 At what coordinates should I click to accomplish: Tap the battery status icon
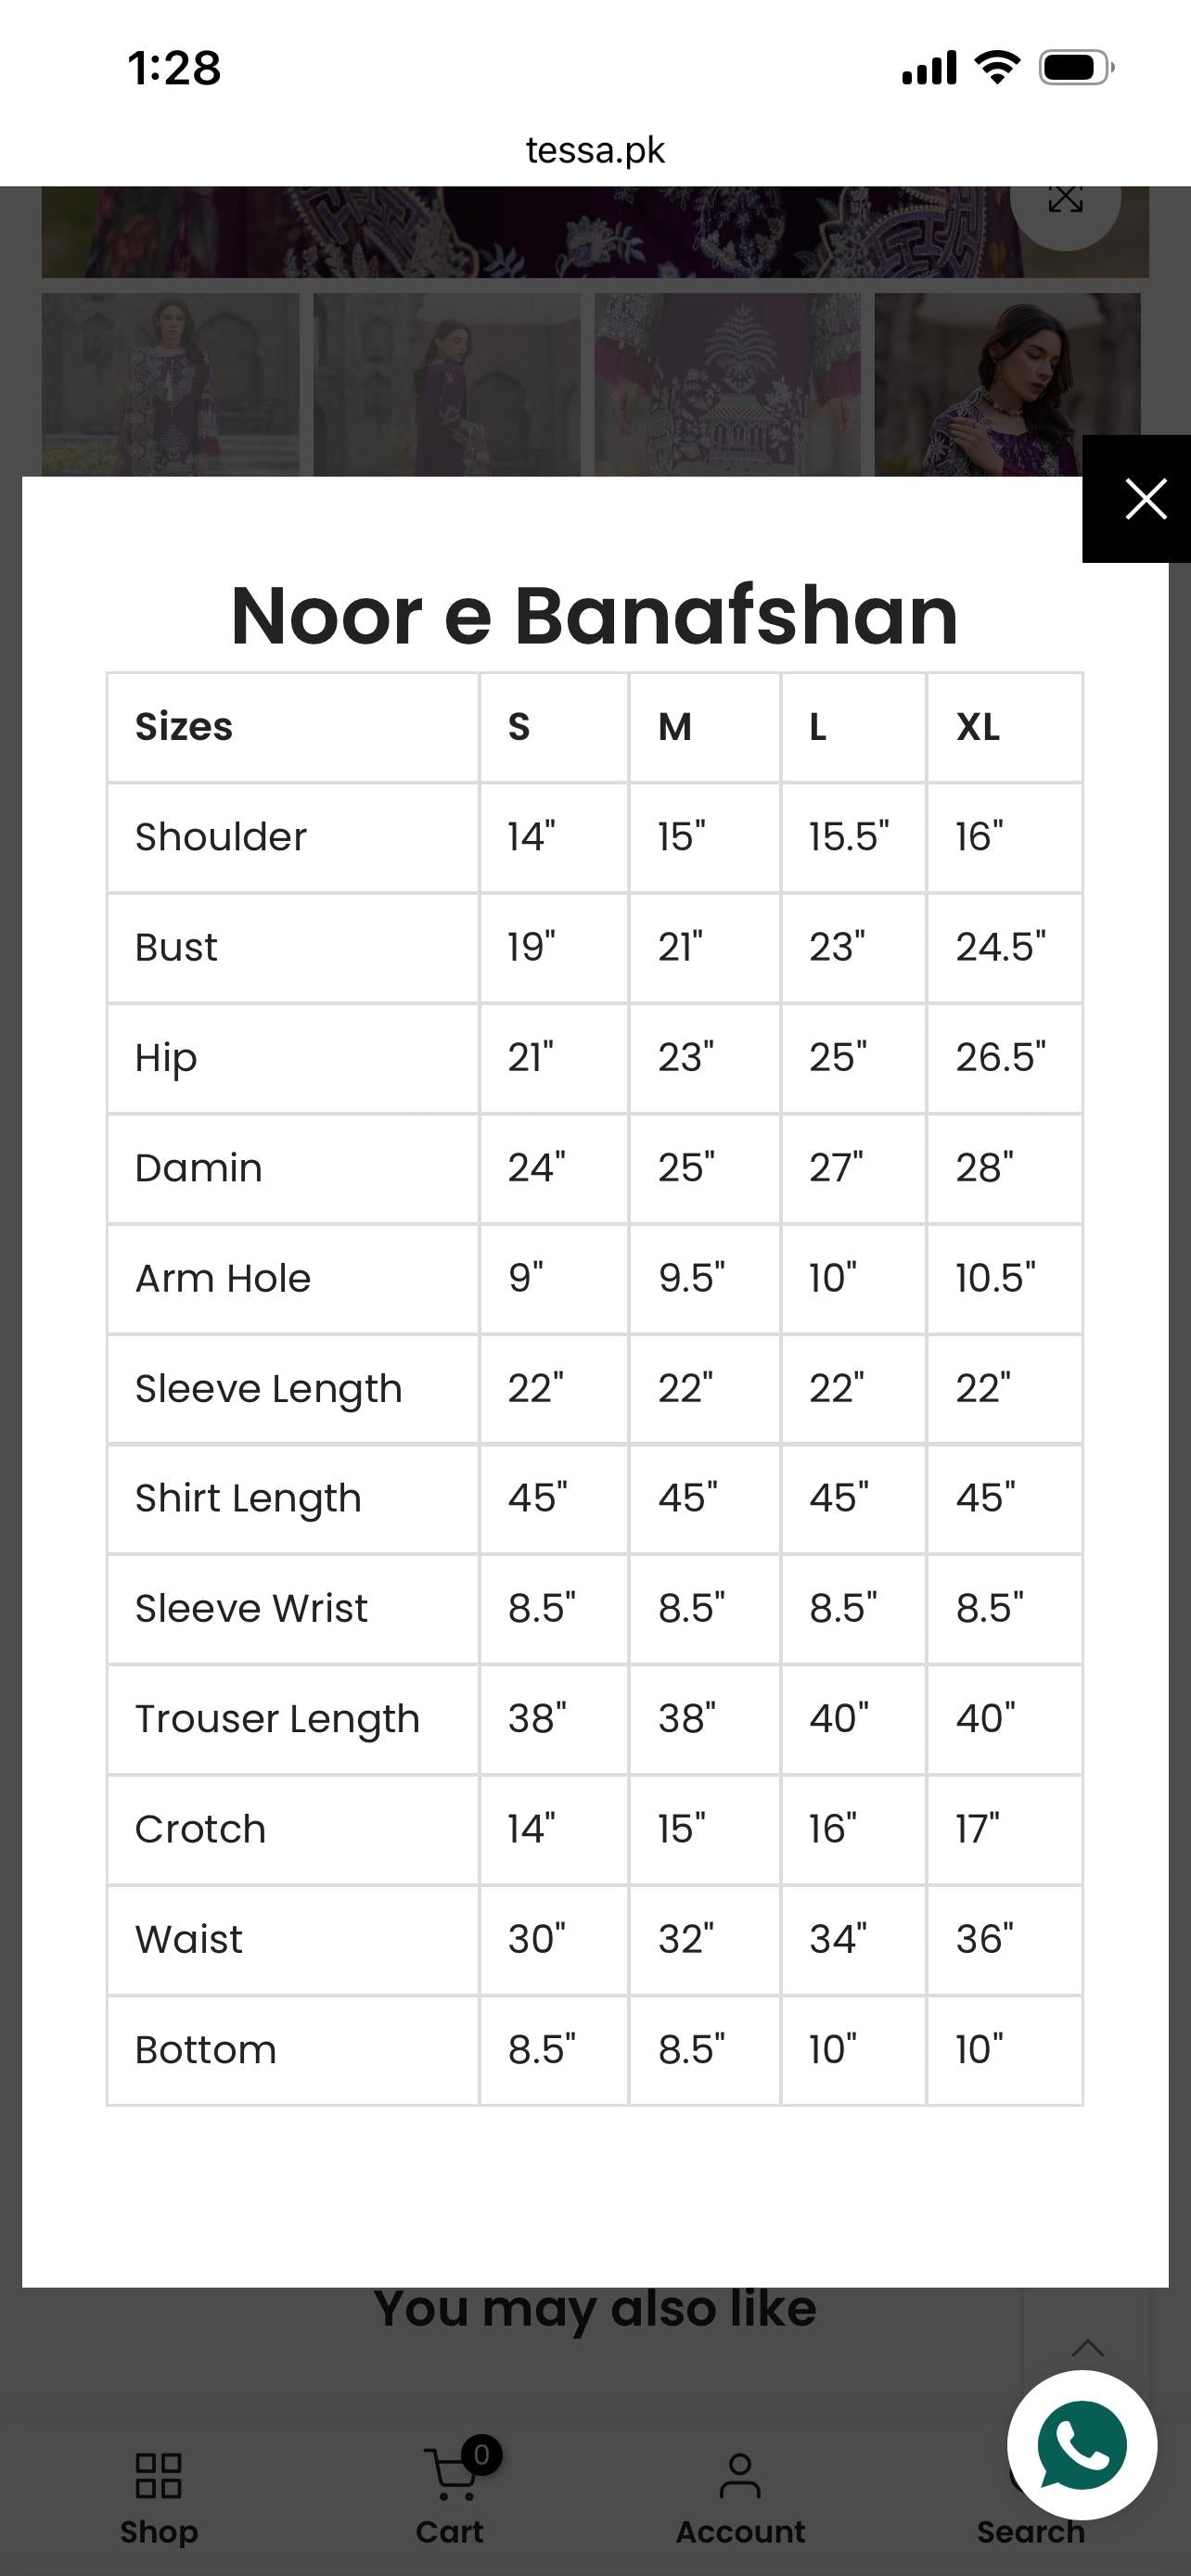tap(1077, 67)
